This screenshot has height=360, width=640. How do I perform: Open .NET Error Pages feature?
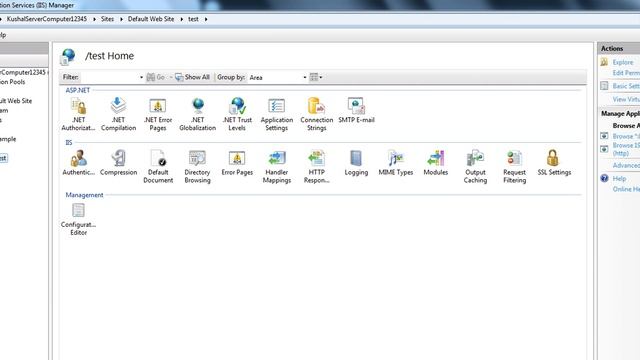(158, 114)
